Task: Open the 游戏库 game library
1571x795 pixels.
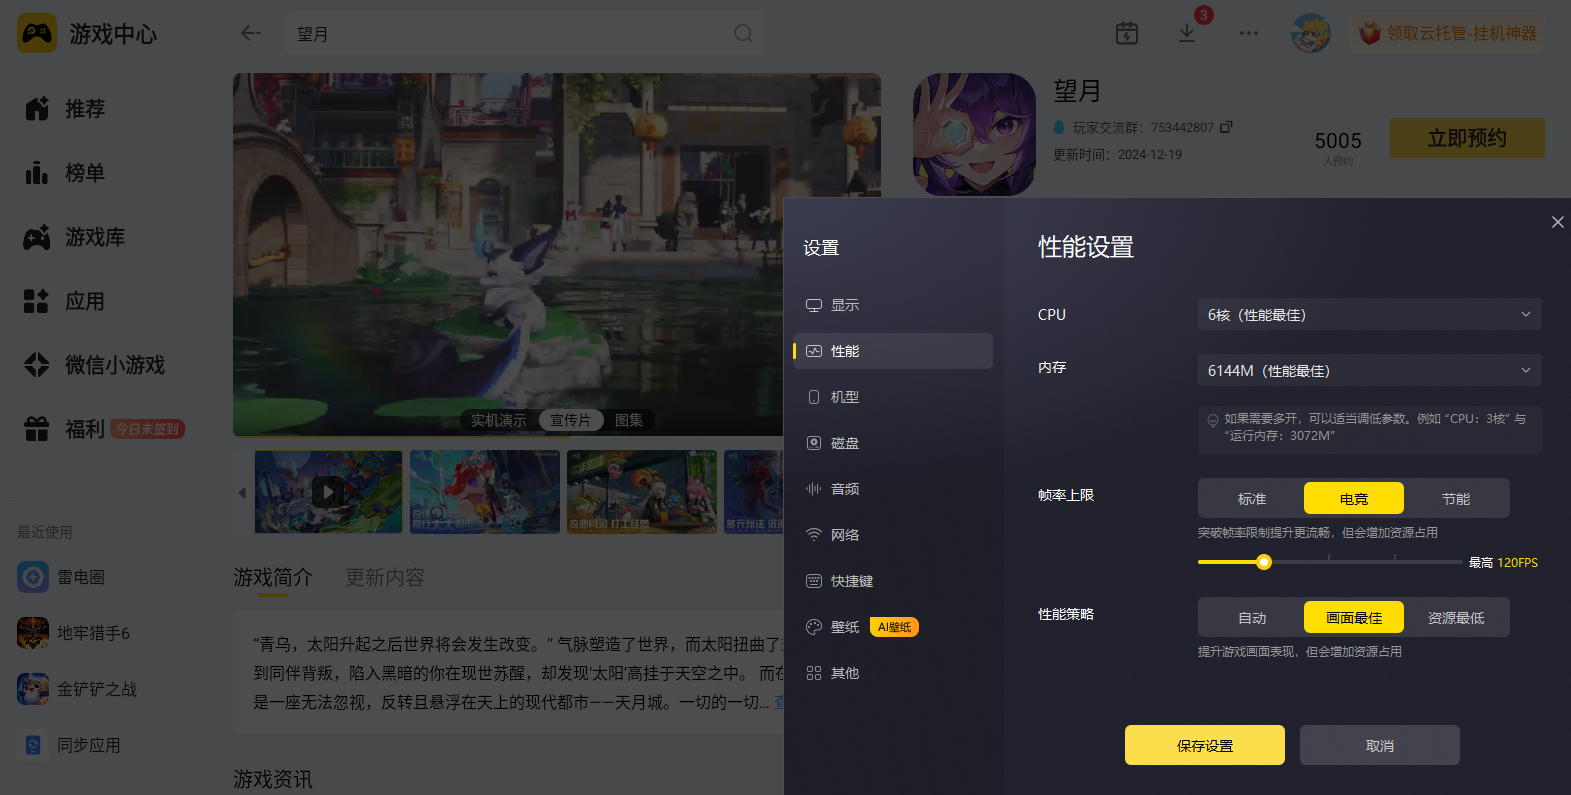Action: click(x=76, y=237)
